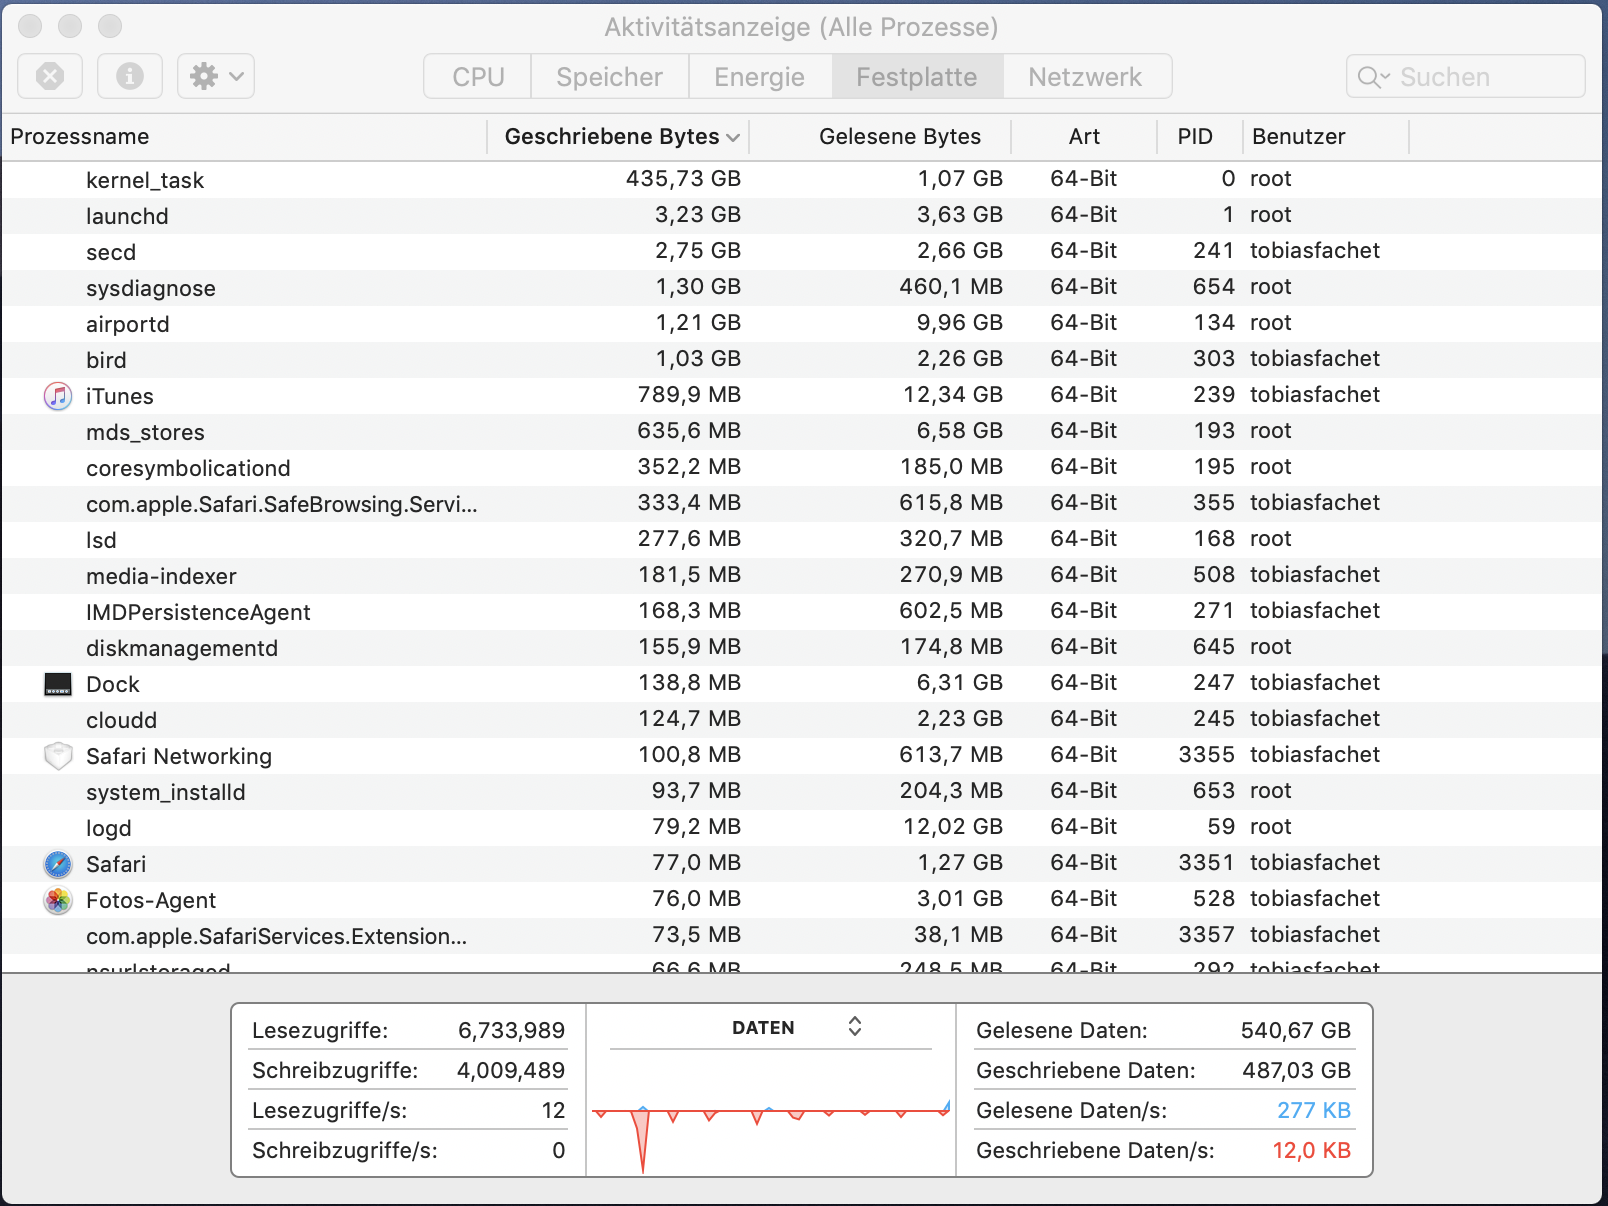The width and height of the screenshot is (1608, 1206).
Task: Select the Dock process icon
Action: pos(58,684)
